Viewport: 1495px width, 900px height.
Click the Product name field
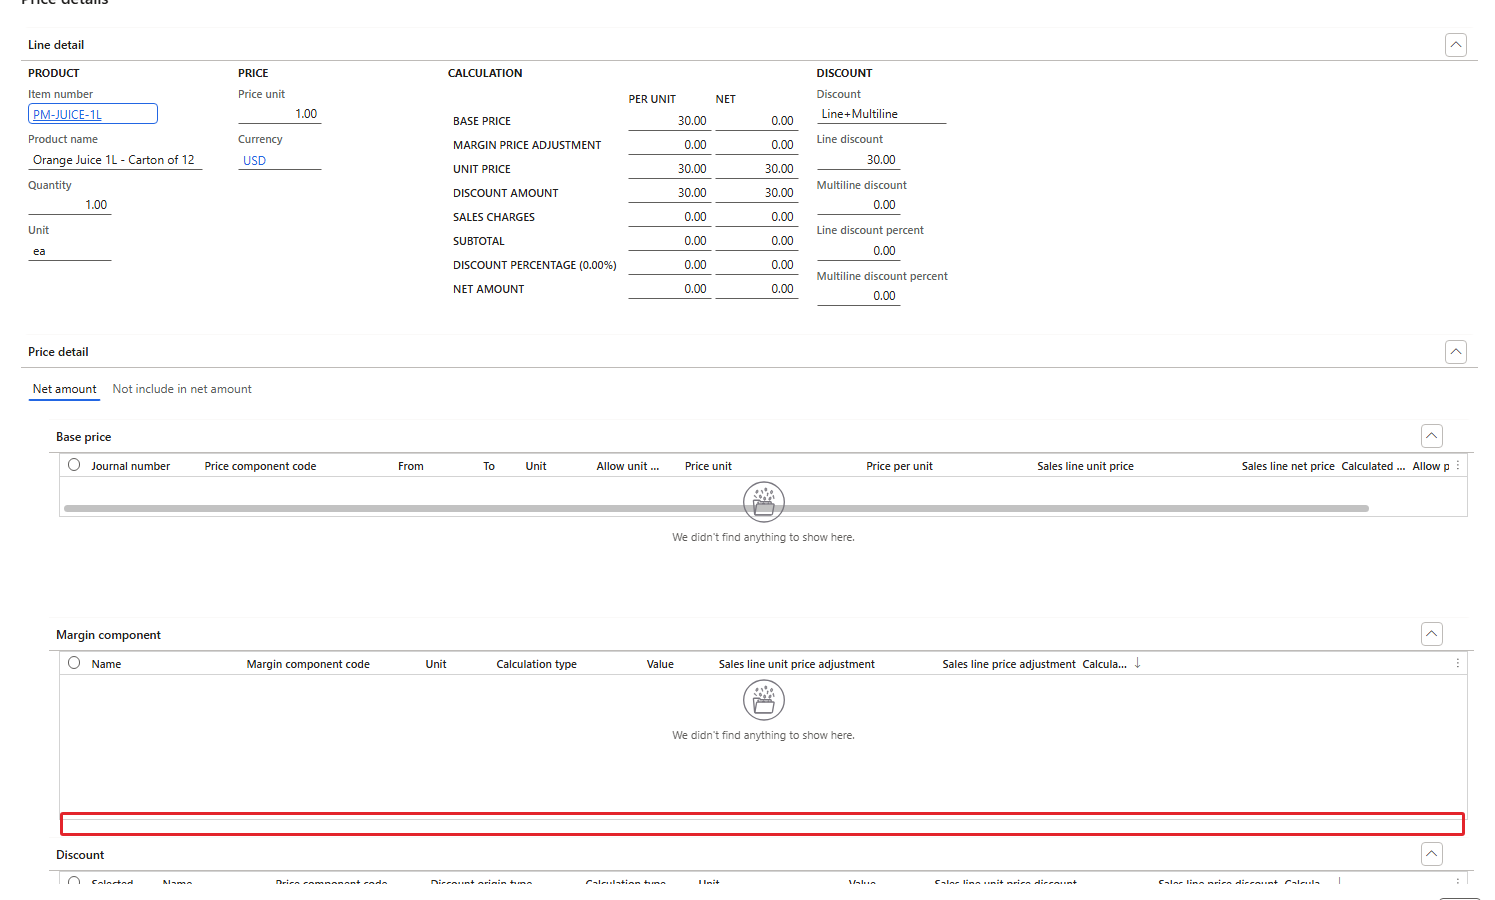click(115, 160)
